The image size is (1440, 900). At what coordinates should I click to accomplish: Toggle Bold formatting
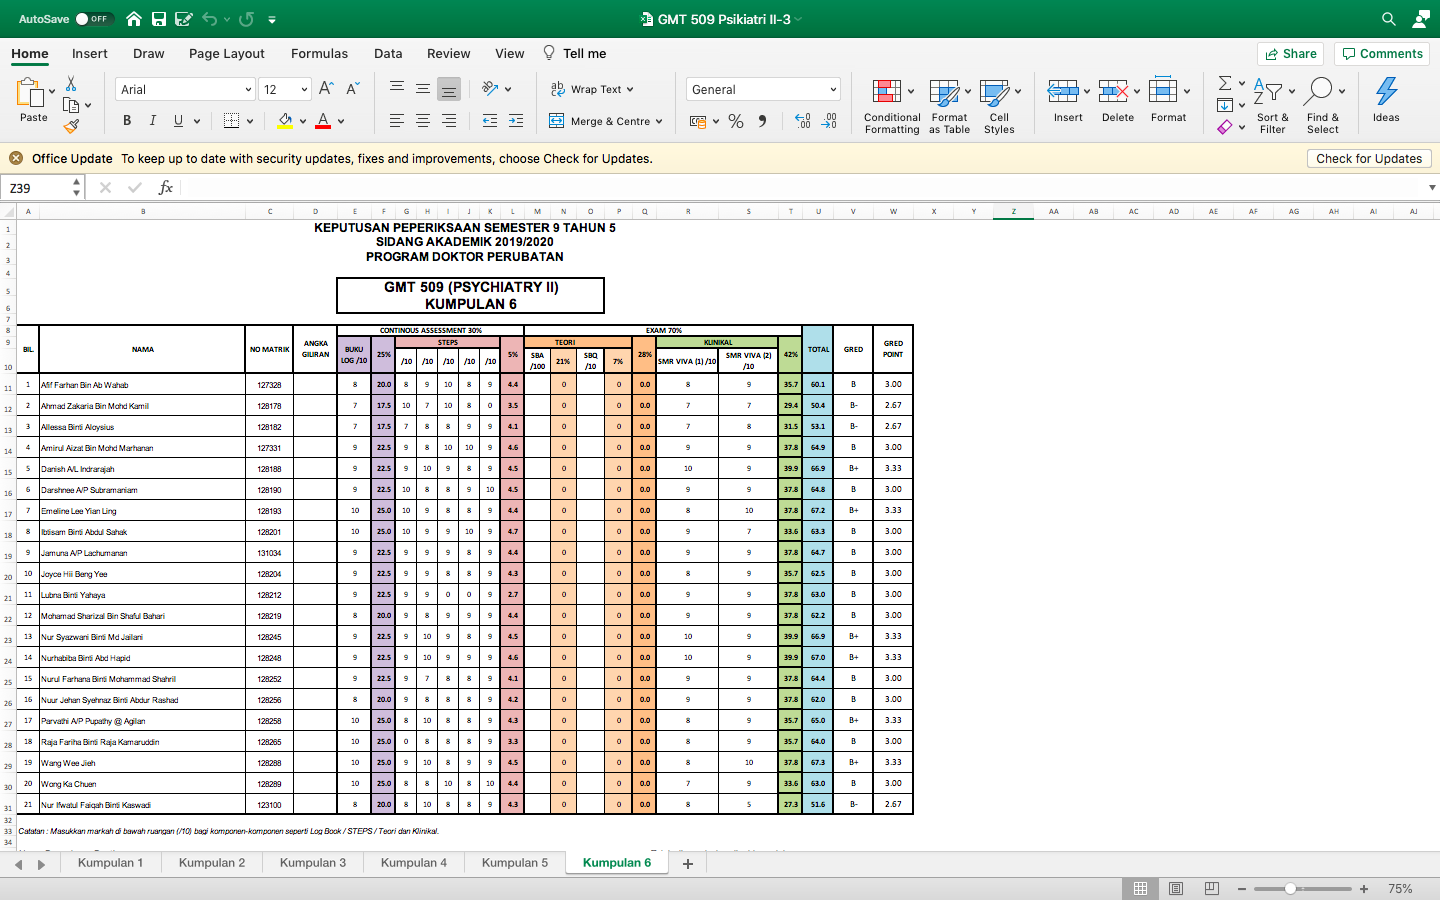pyautogui.click(x=127, y=121)
